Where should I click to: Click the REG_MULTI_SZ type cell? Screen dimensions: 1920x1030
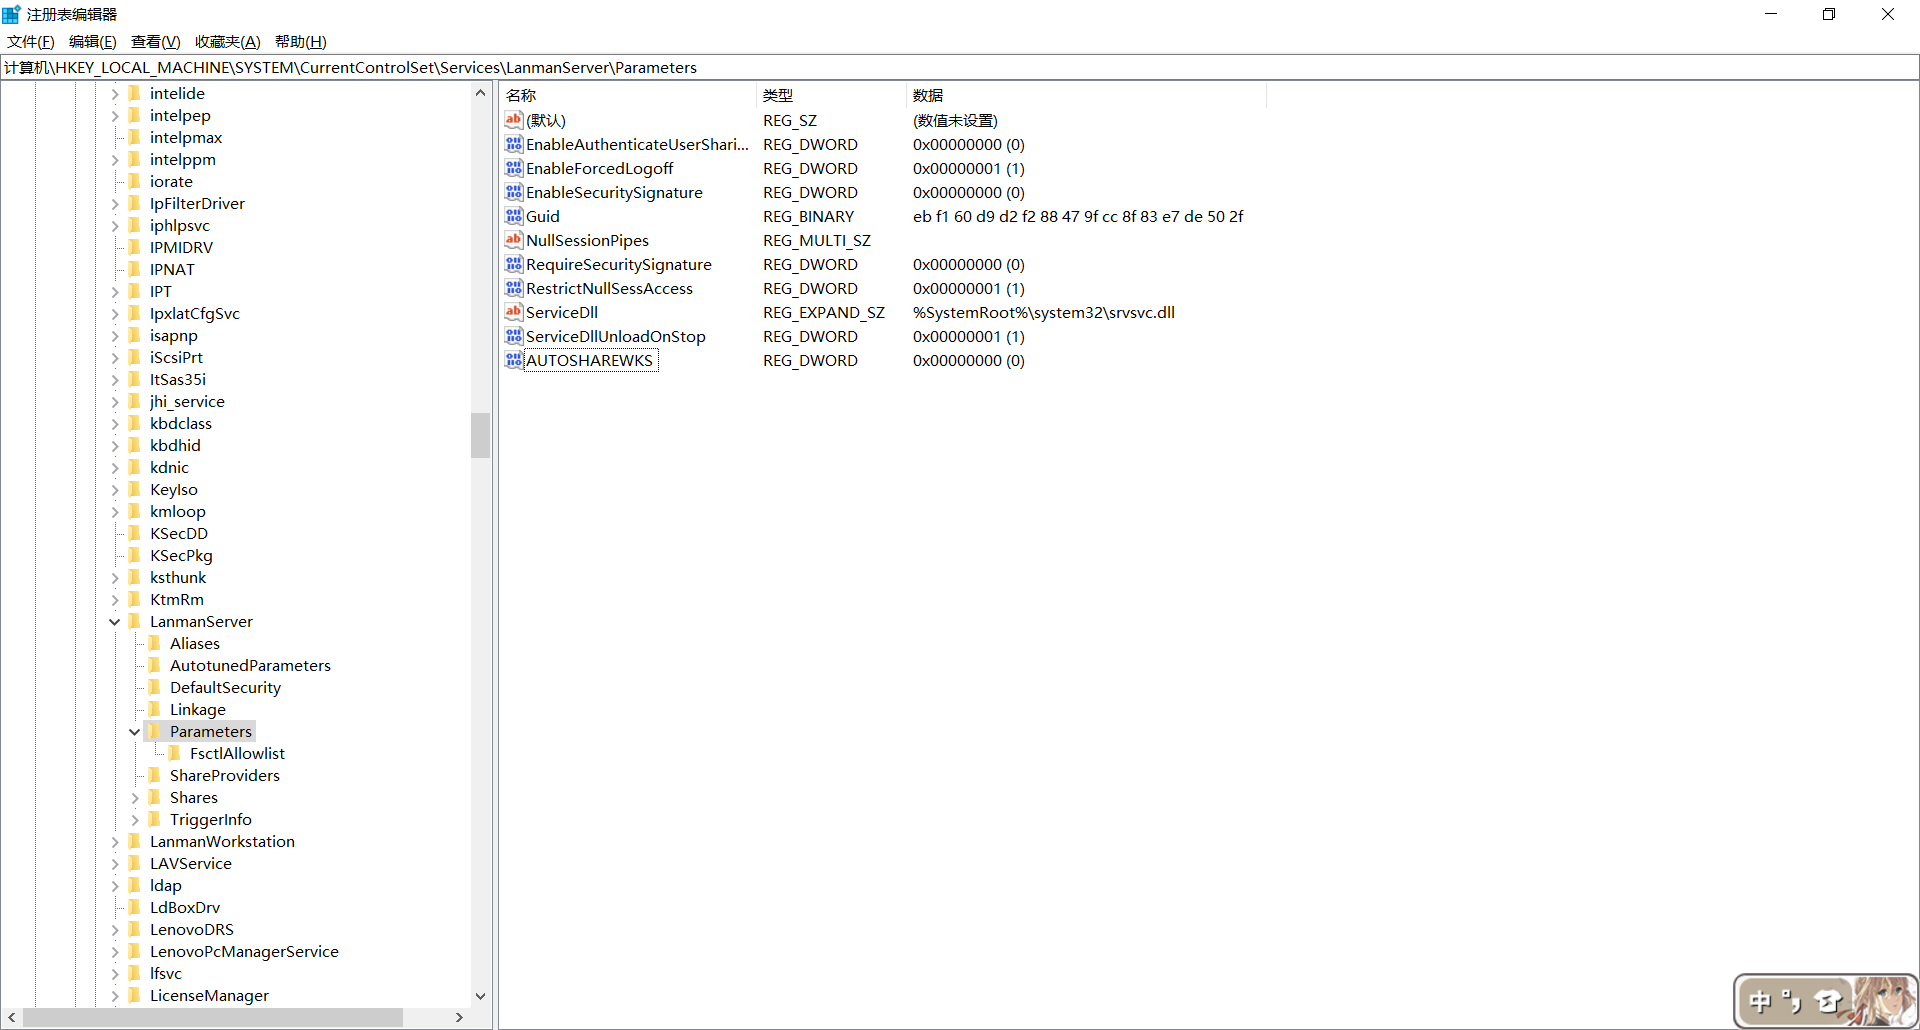click(x=817, y=240)
